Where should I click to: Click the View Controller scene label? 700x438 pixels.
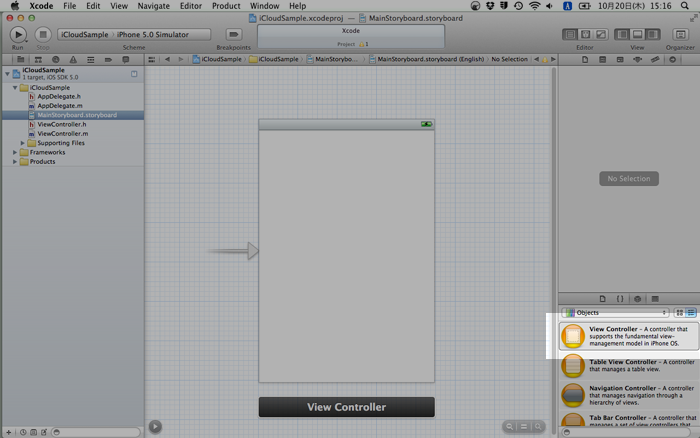[346, 407]
